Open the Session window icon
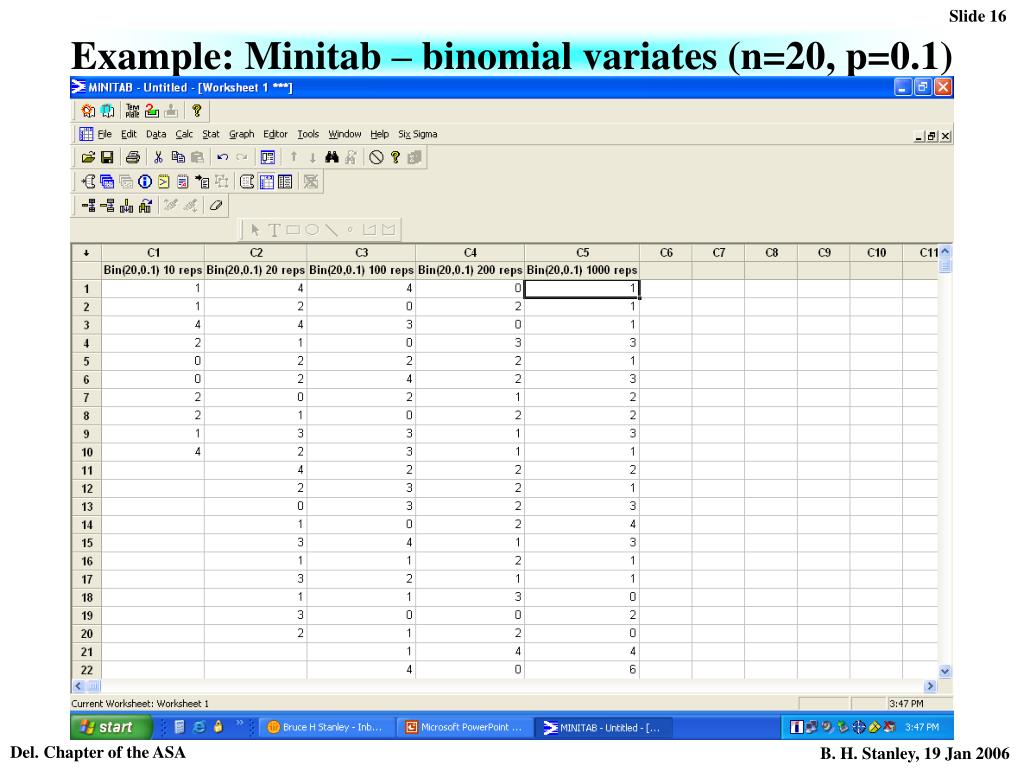Screen dimensions: 1024x768 (88, 182)
